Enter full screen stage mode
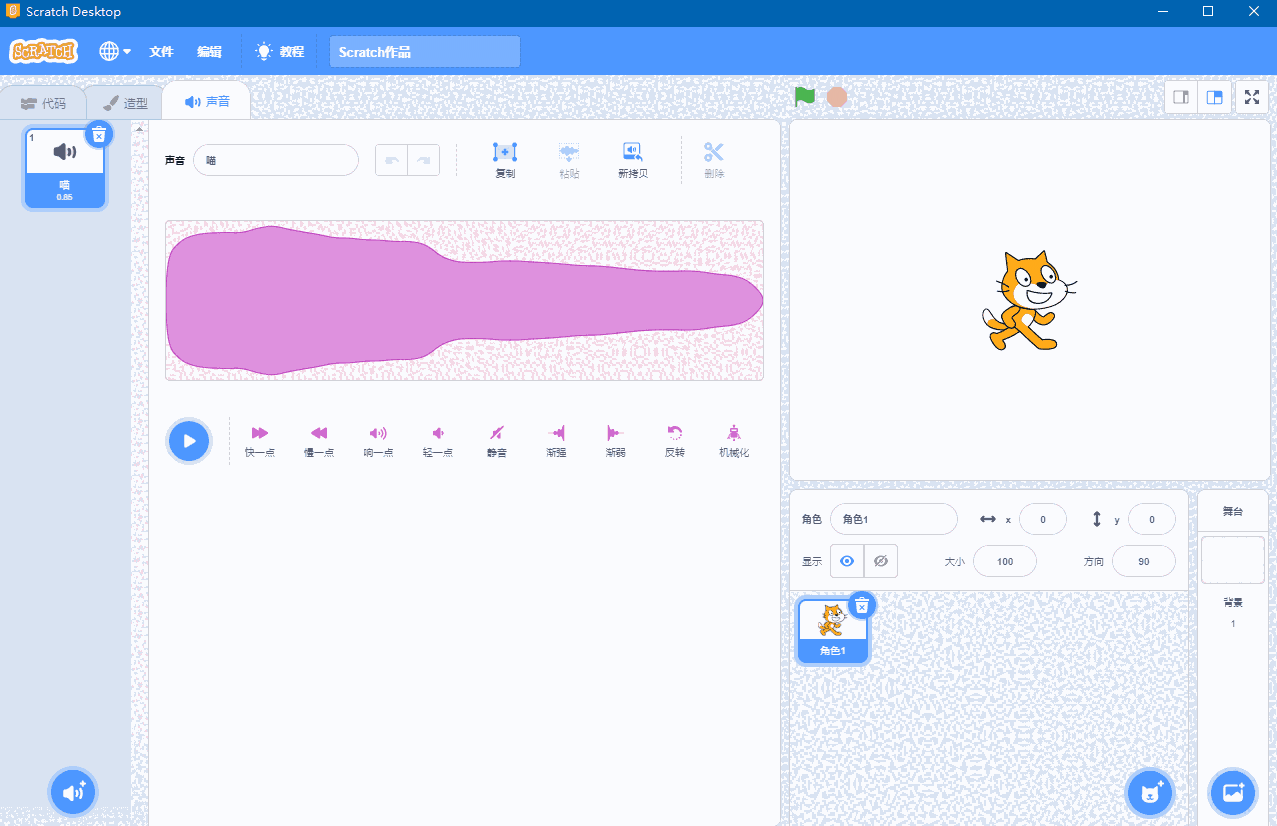Screen dimensions: 1277x826 pyautogui.click(x=1252, y=97)
